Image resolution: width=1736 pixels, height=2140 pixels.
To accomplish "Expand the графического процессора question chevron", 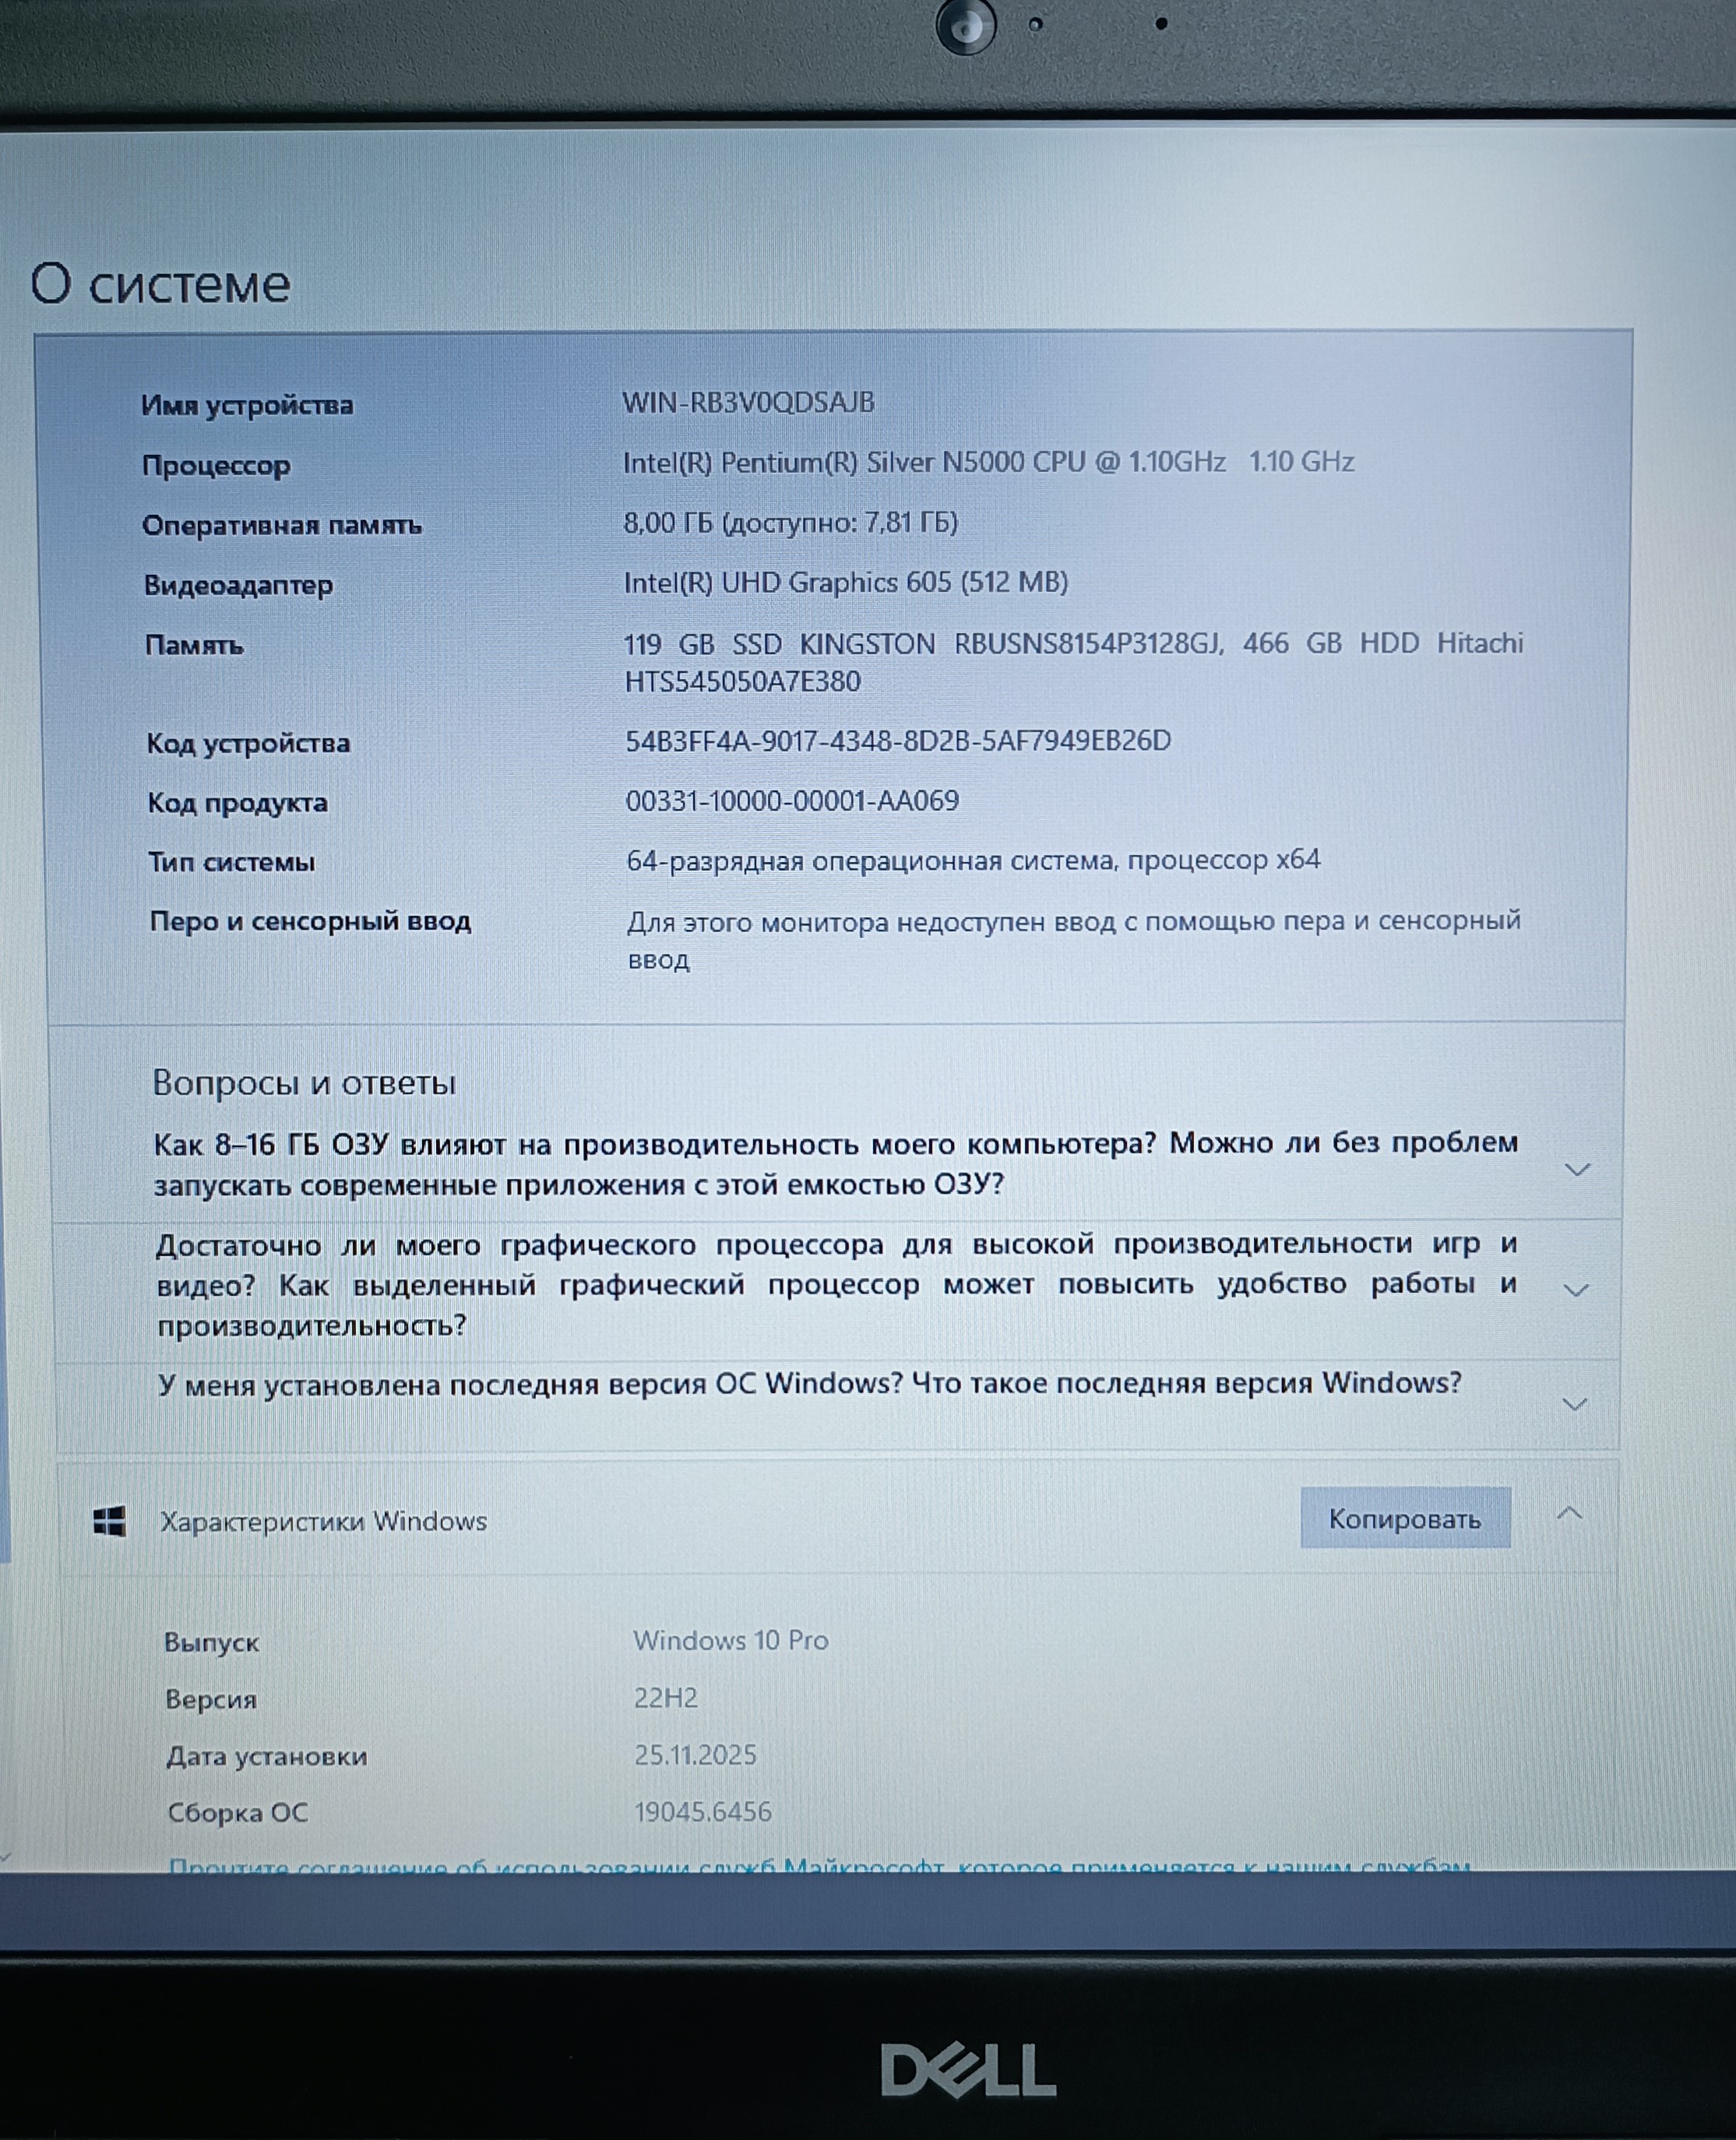I will click(x=1576, y=1290).
